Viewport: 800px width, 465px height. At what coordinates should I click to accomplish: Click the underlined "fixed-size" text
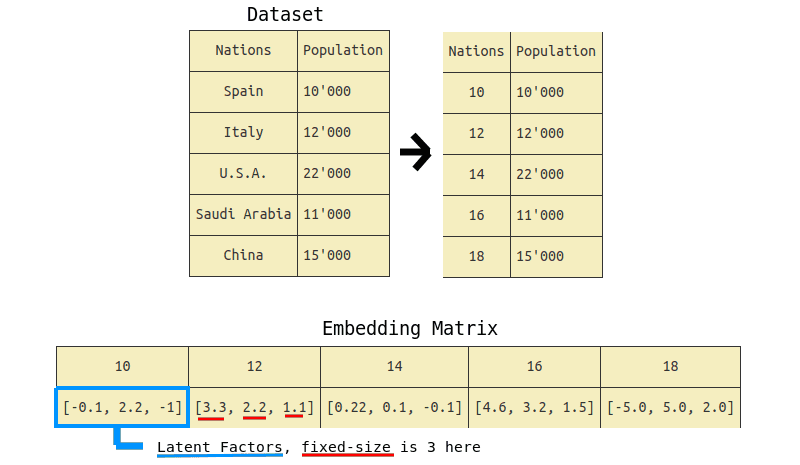[x=346, y=447]
